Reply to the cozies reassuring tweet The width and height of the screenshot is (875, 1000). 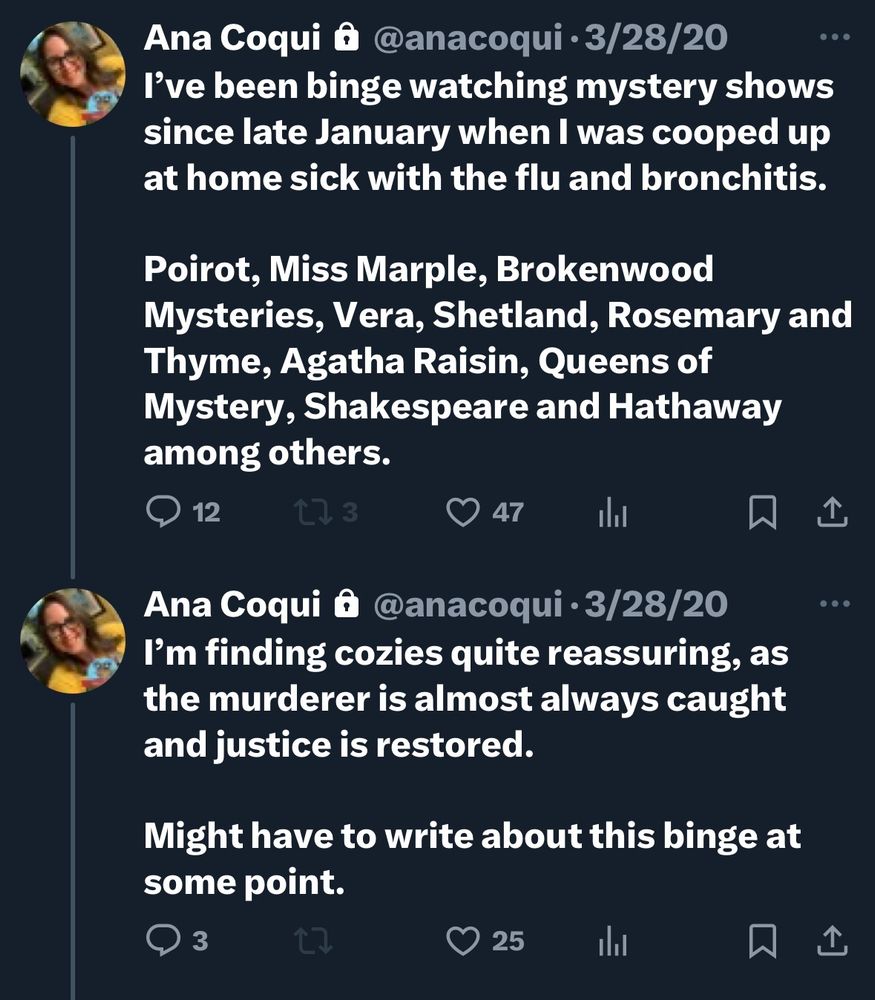tap(163, 941)
